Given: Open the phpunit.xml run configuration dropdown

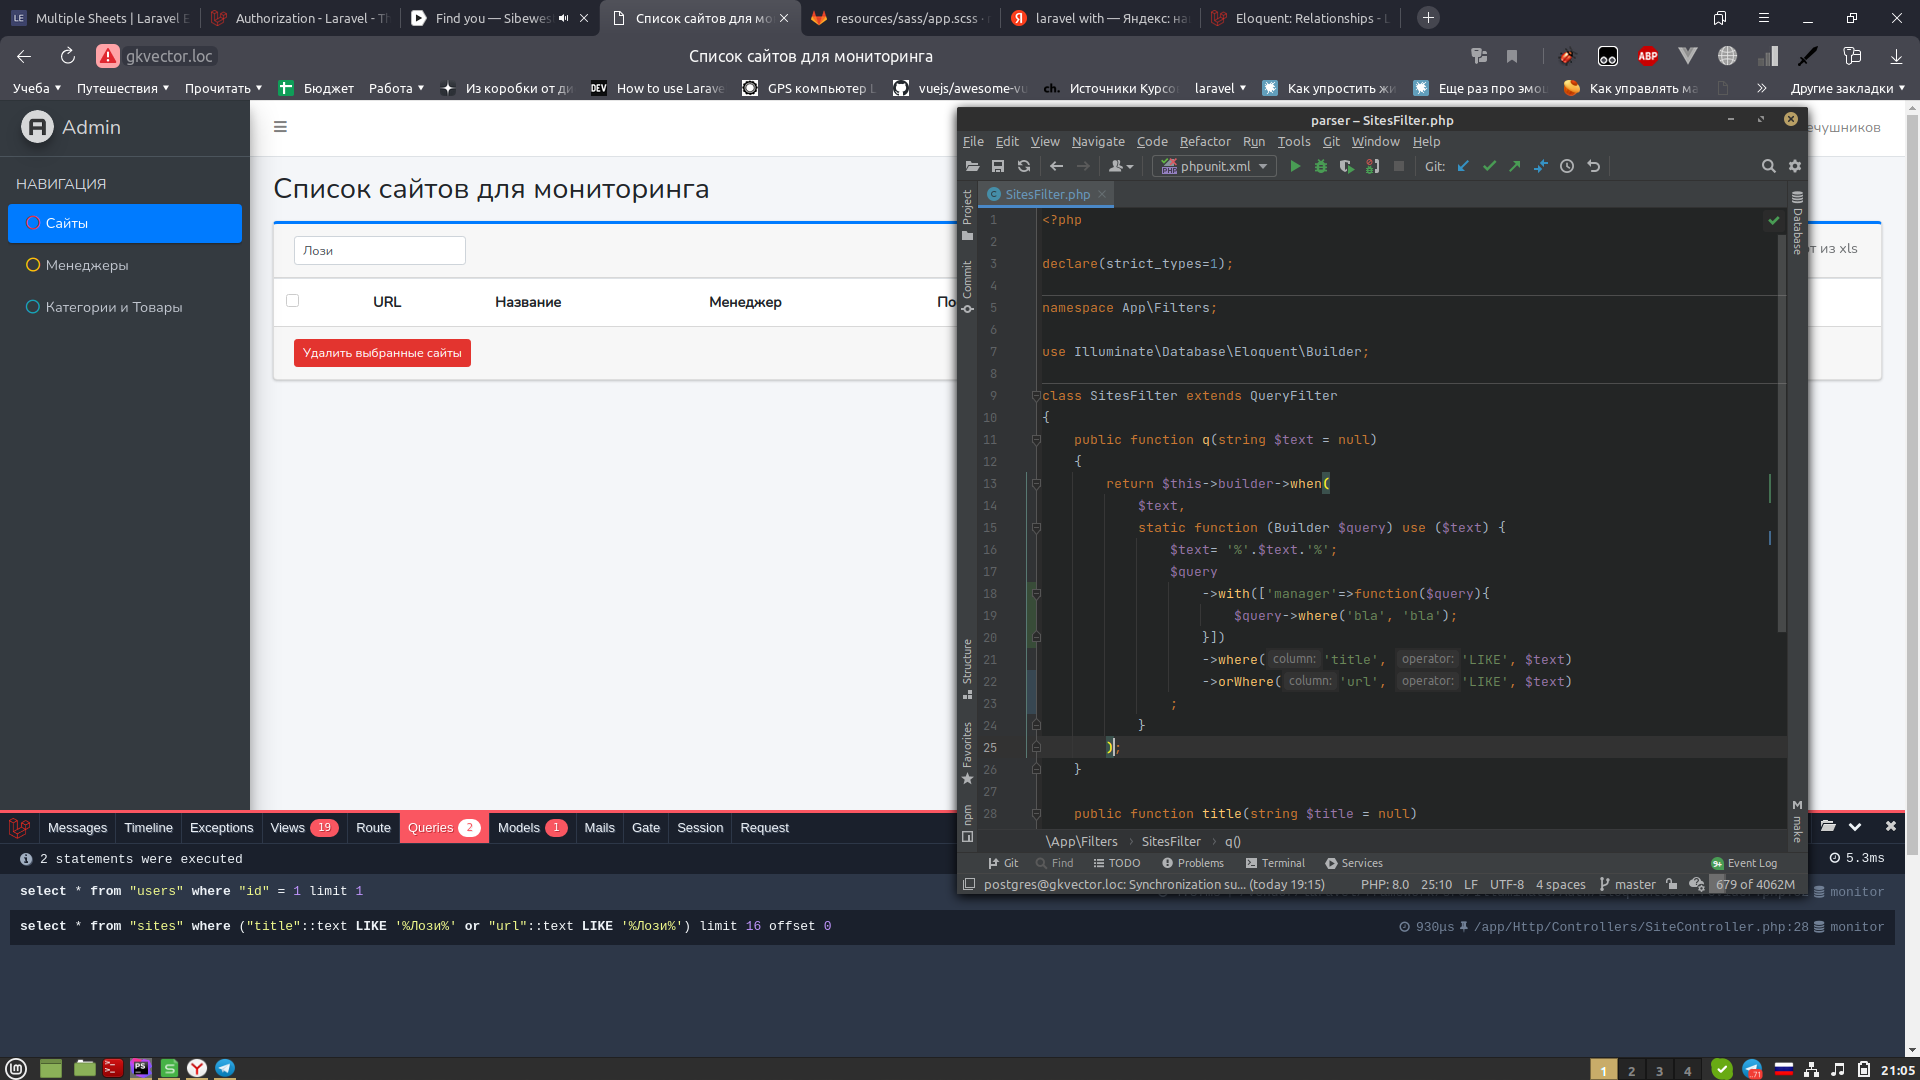Looking at the screenshot, I should [1214, 167].
